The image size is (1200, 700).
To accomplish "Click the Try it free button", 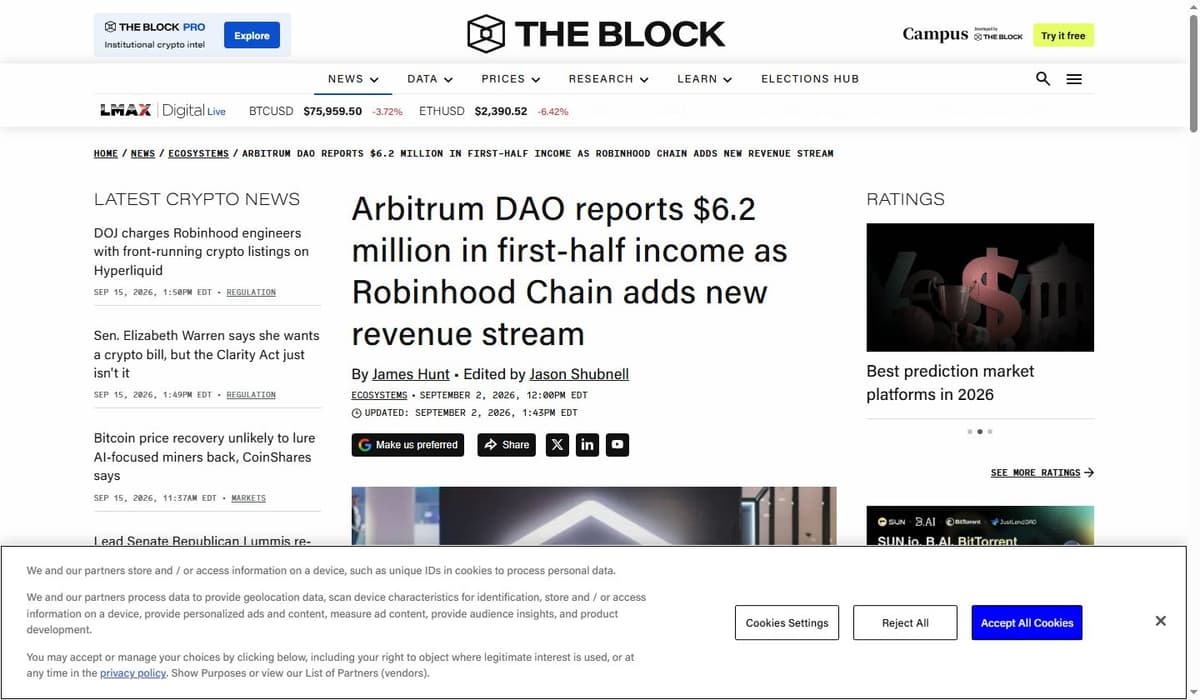I will (x=1063, y=35).
